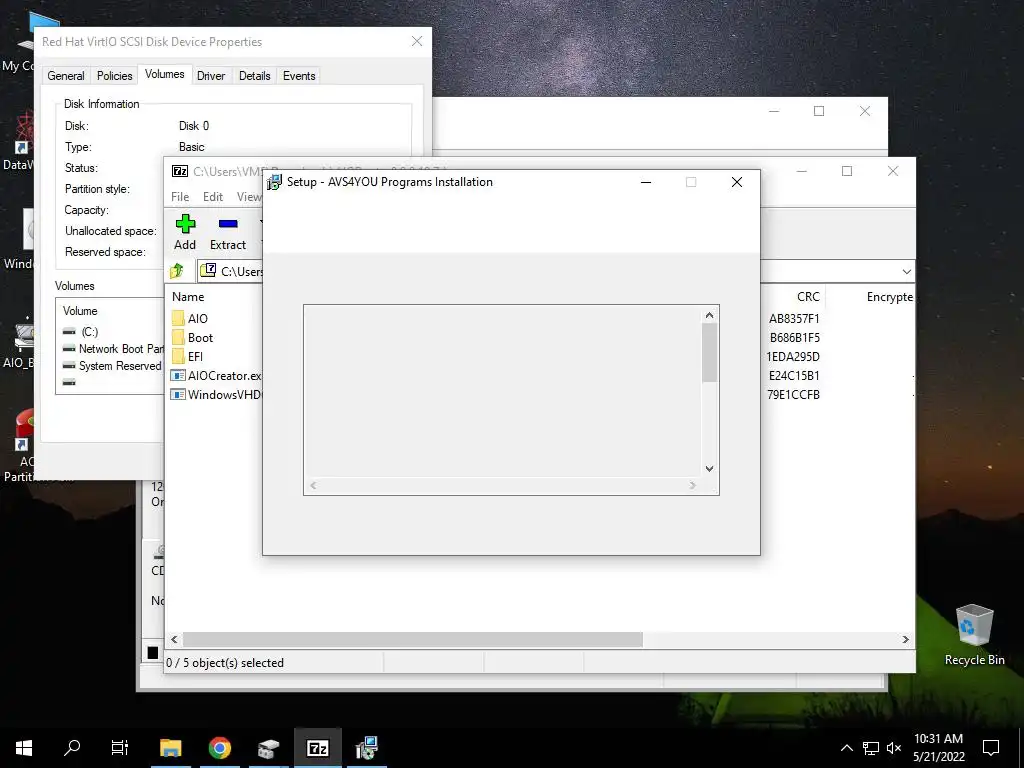Image resolution: width=1024 pixels, height=768 pixels.
Task: Click CRC value 1EDA295D
Action: pos(793,357)
